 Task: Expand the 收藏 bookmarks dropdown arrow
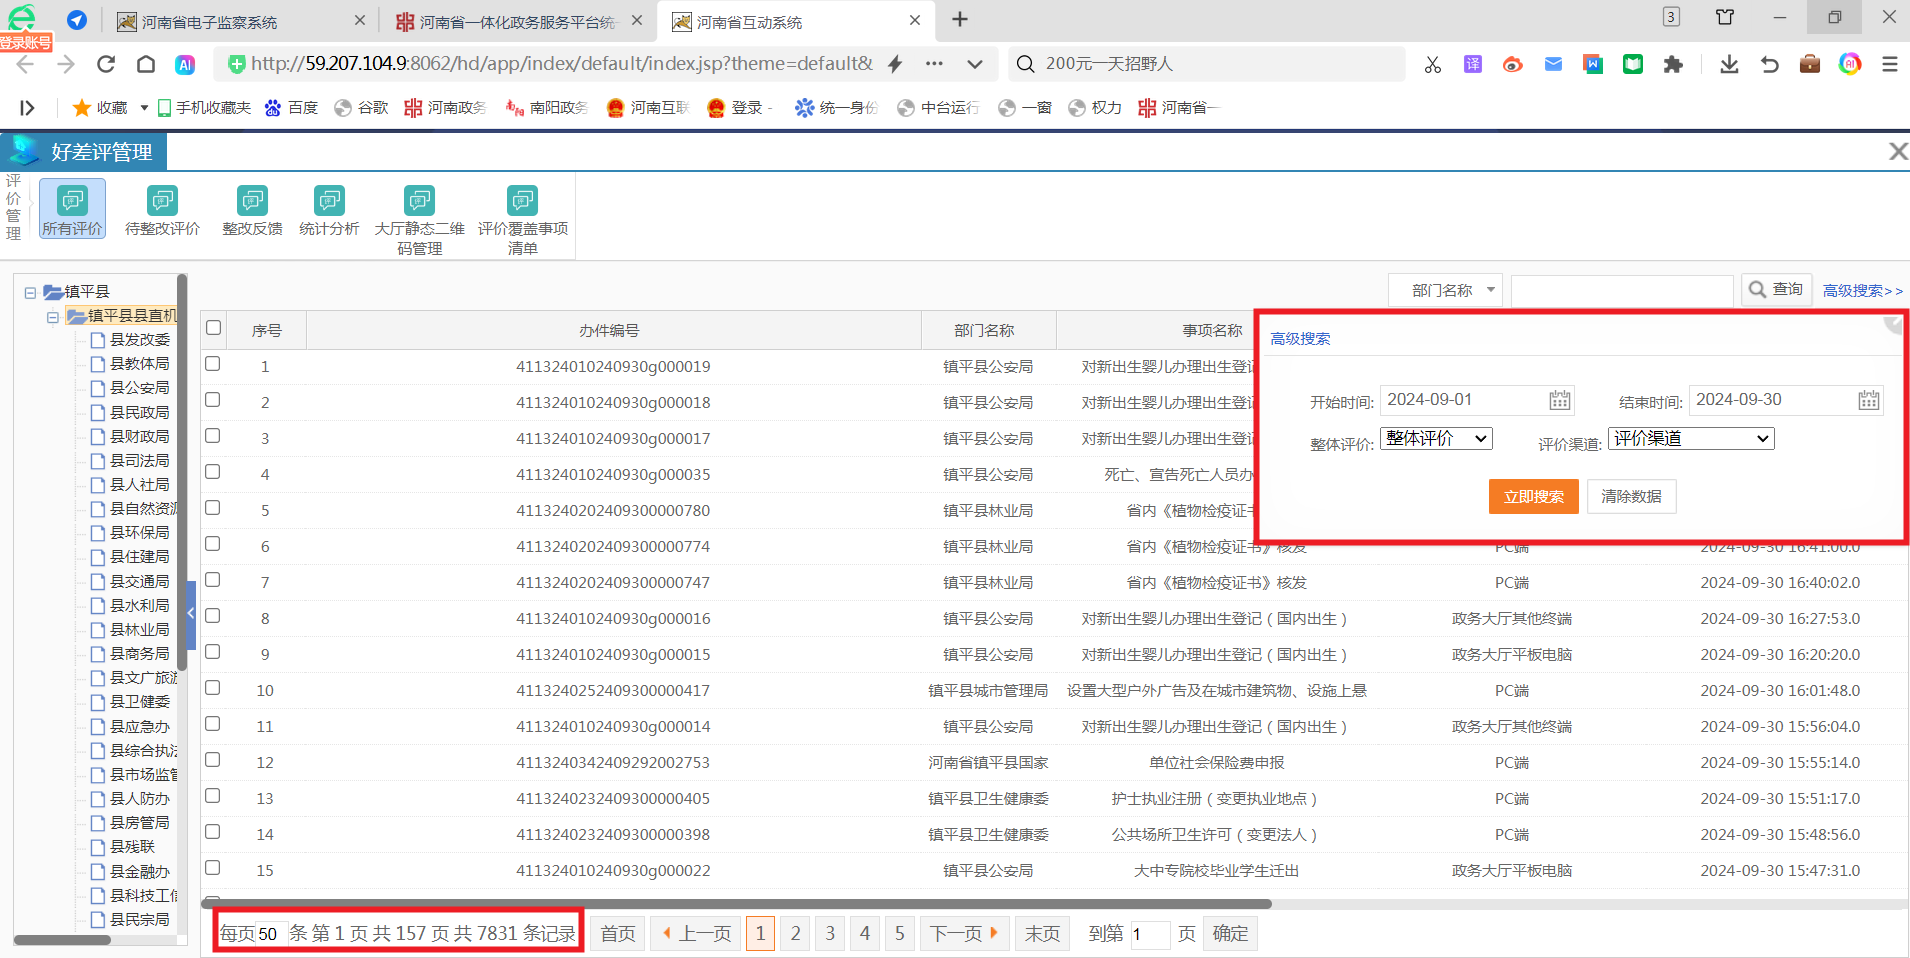(x=143, y=107)
